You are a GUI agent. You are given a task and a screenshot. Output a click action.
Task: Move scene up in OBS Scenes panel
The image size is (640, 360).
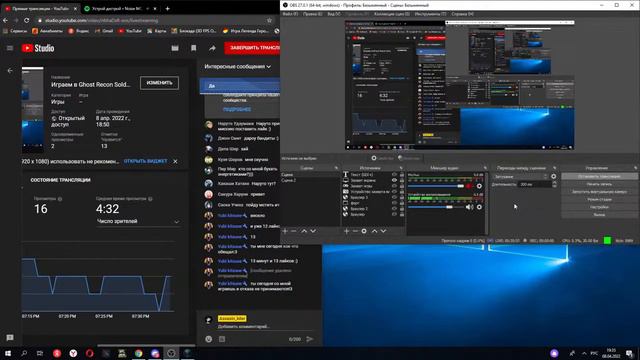coord(304,231)
